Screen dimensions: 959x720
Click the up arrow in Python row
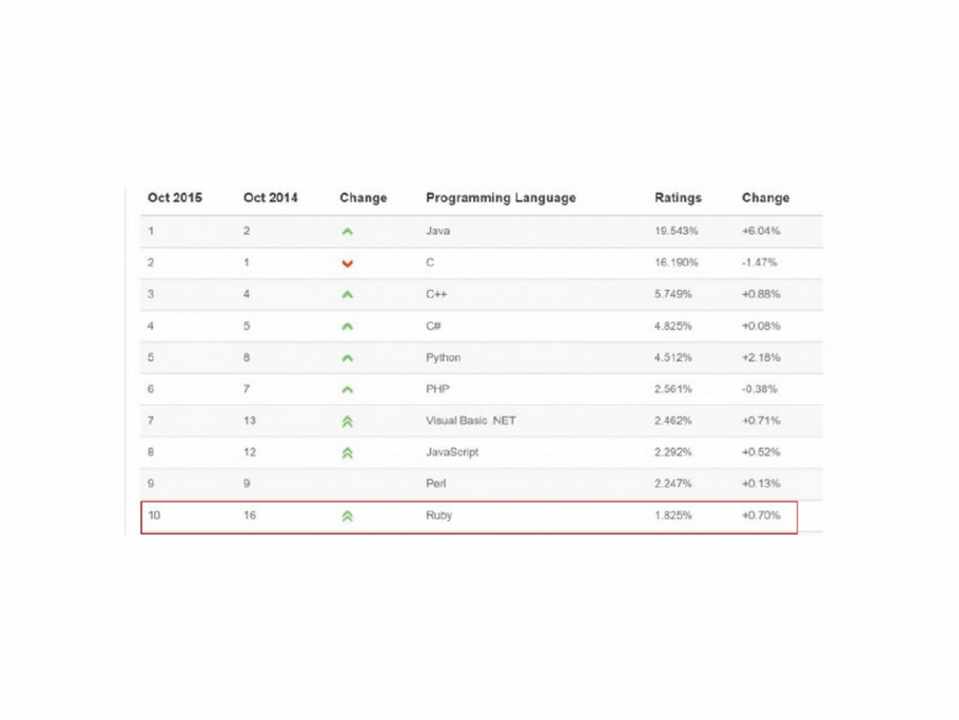347,358
